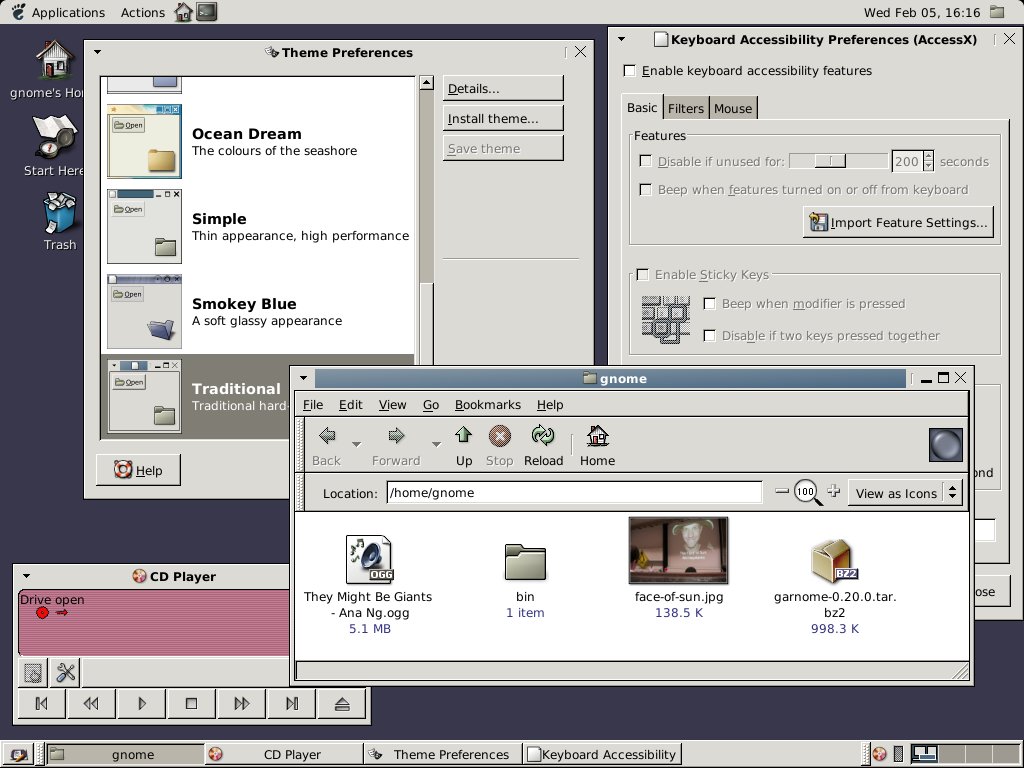Expand the Forward history dropdown arrow

coord(436,444)
